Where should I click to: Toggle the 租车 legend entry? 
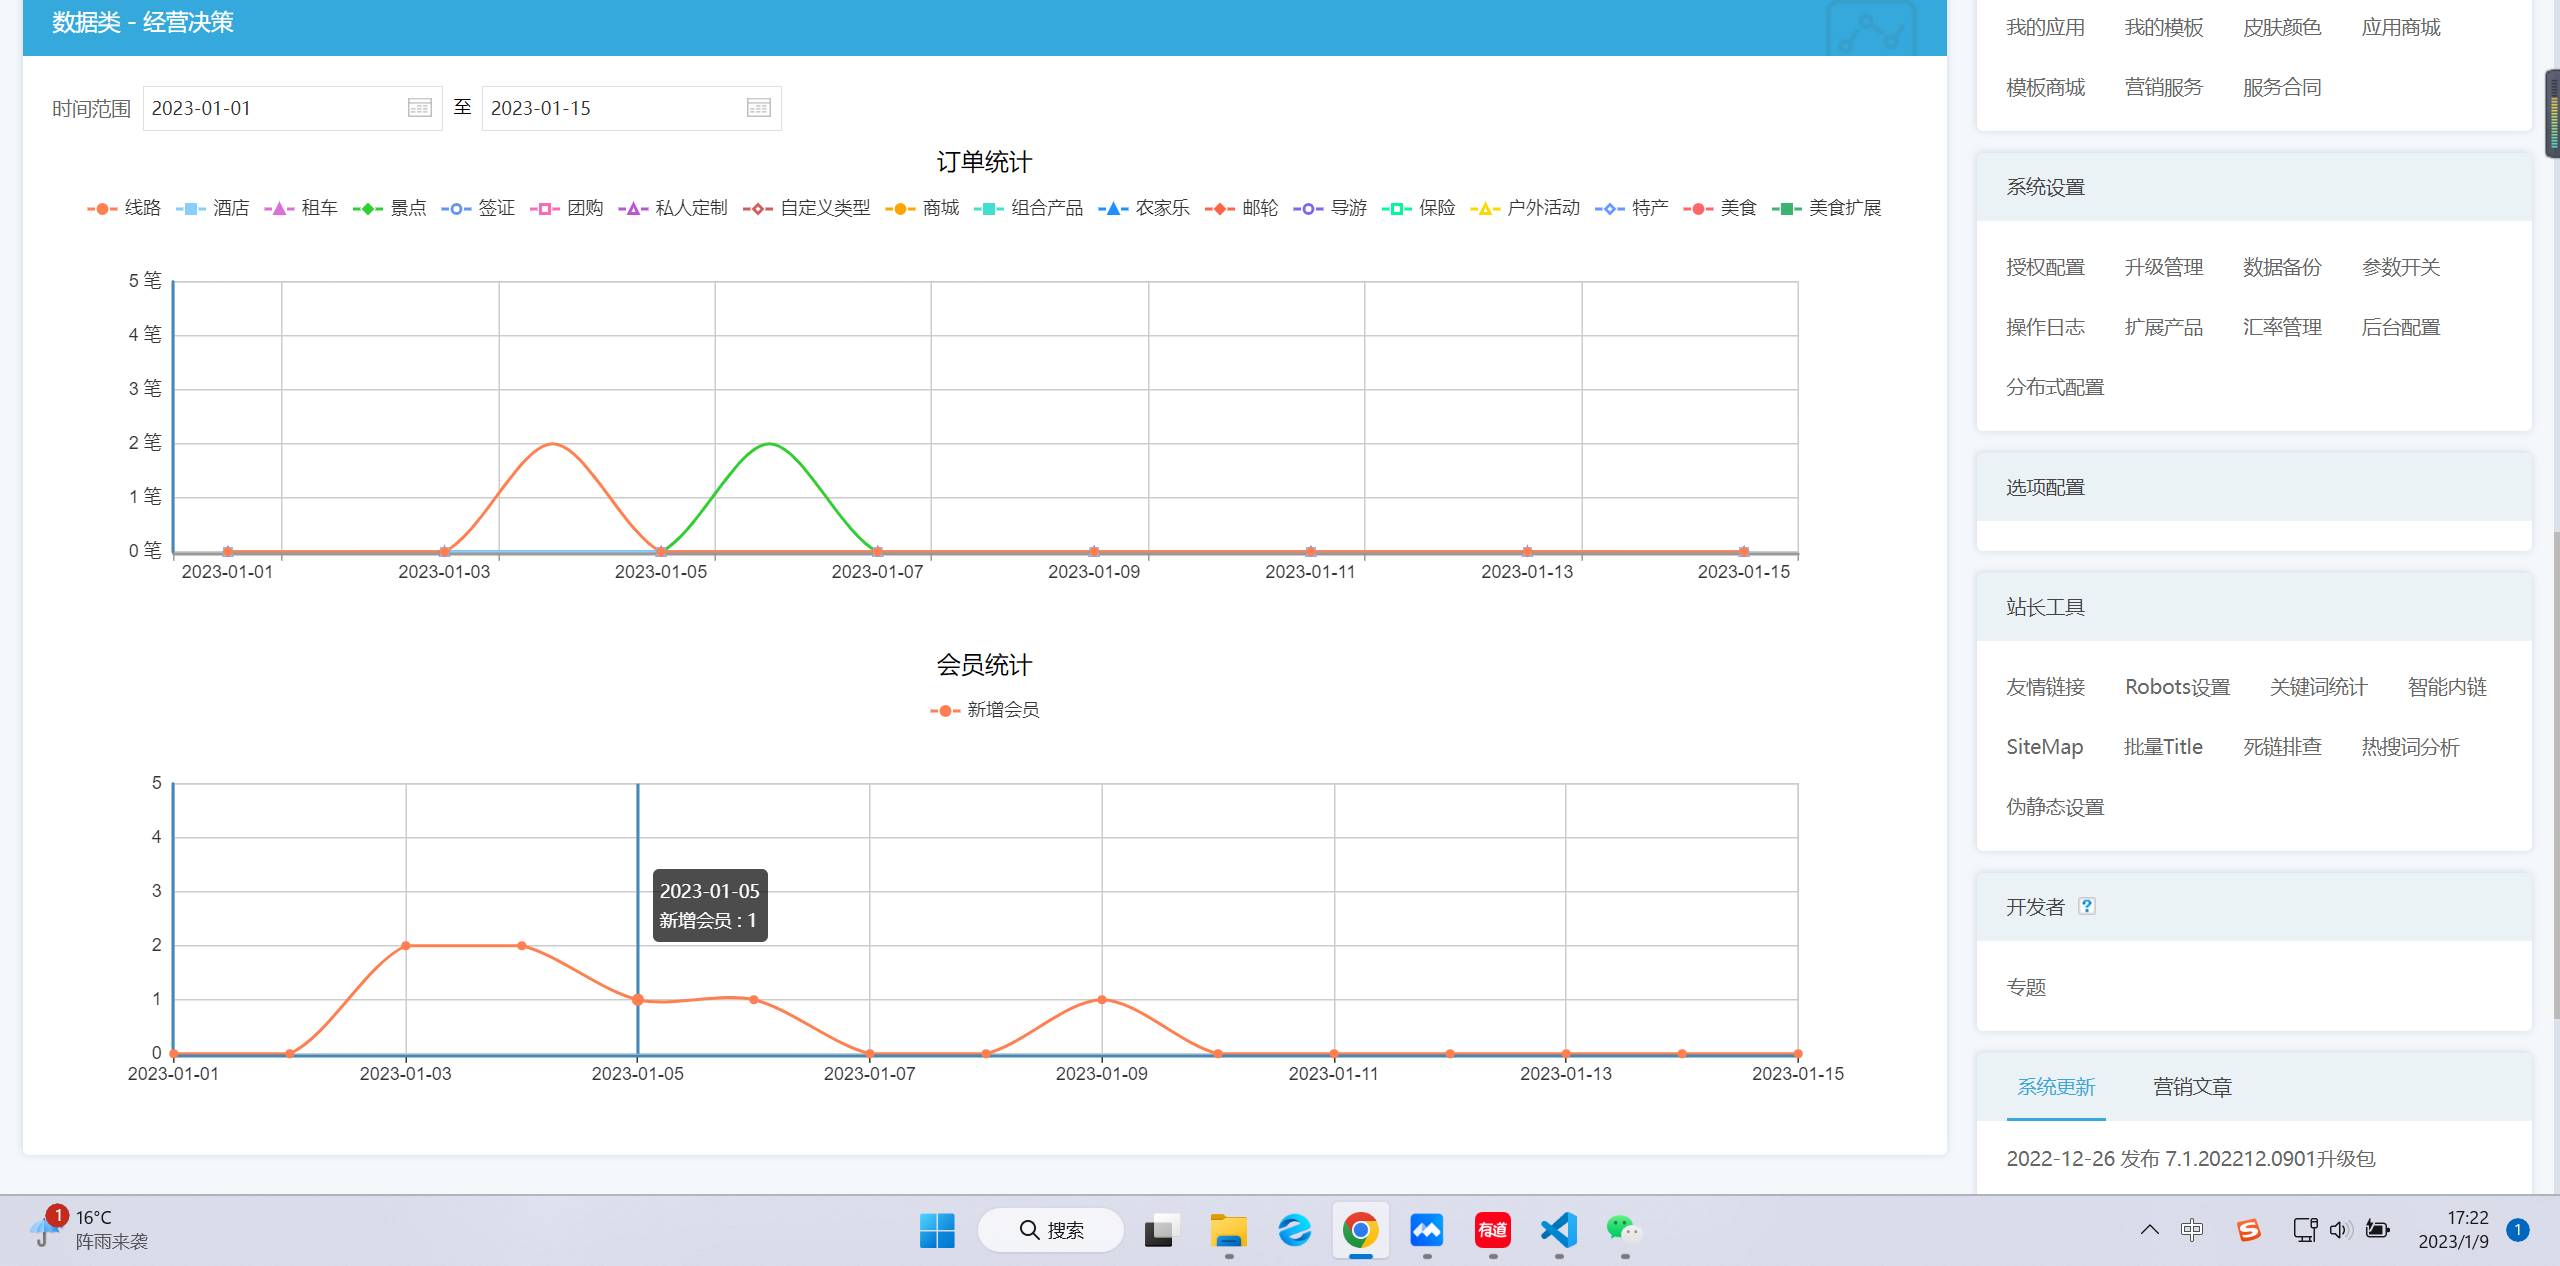(301, 208)
